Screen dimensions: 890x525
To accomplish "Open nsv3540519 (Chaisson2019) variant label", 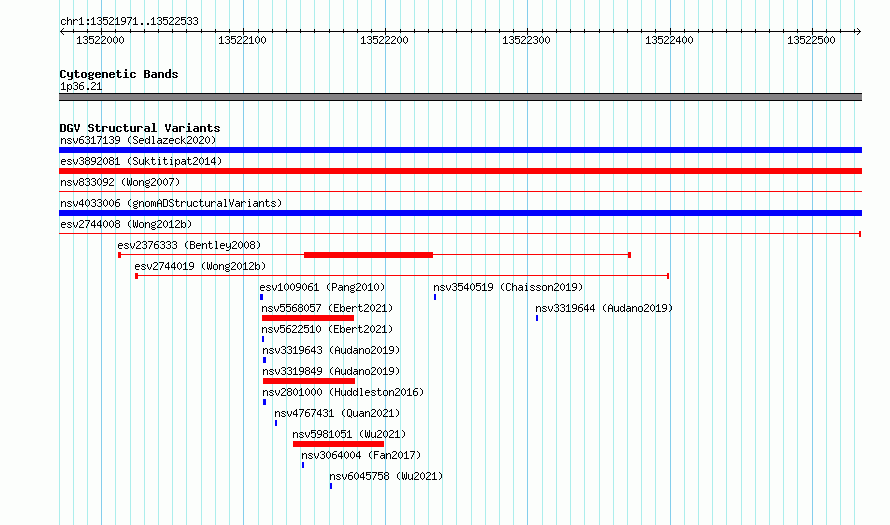I will [x=508, y=287].
